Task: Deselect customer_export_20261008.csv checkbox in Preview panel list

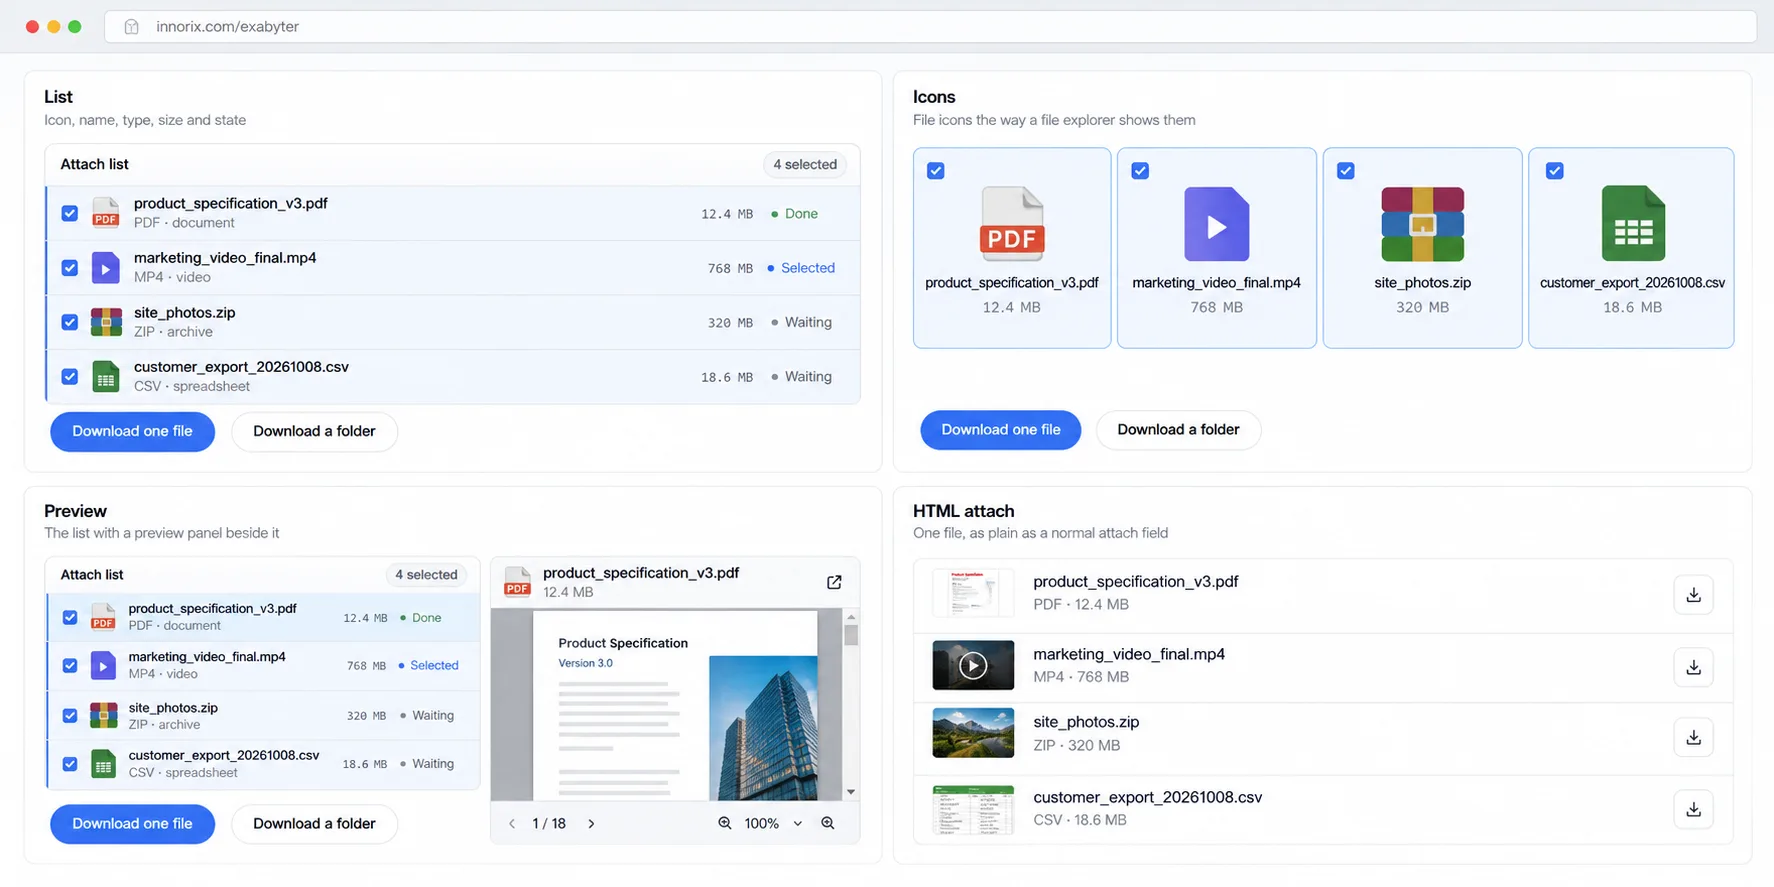Action: (x=70, y=764)
